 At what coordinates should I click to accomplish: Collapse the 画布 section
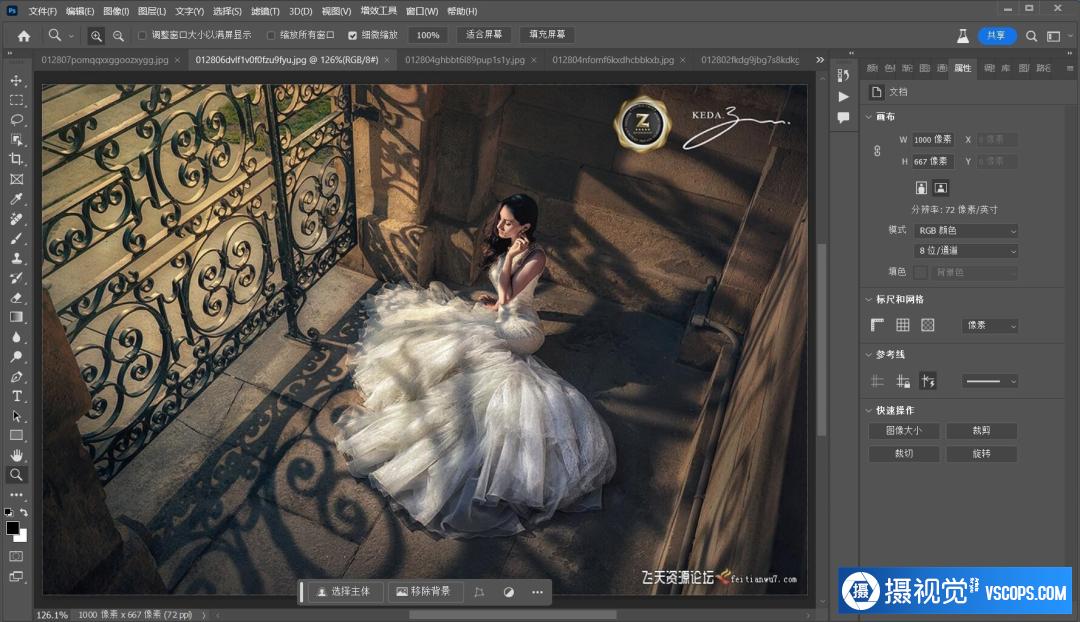[869, 117]
